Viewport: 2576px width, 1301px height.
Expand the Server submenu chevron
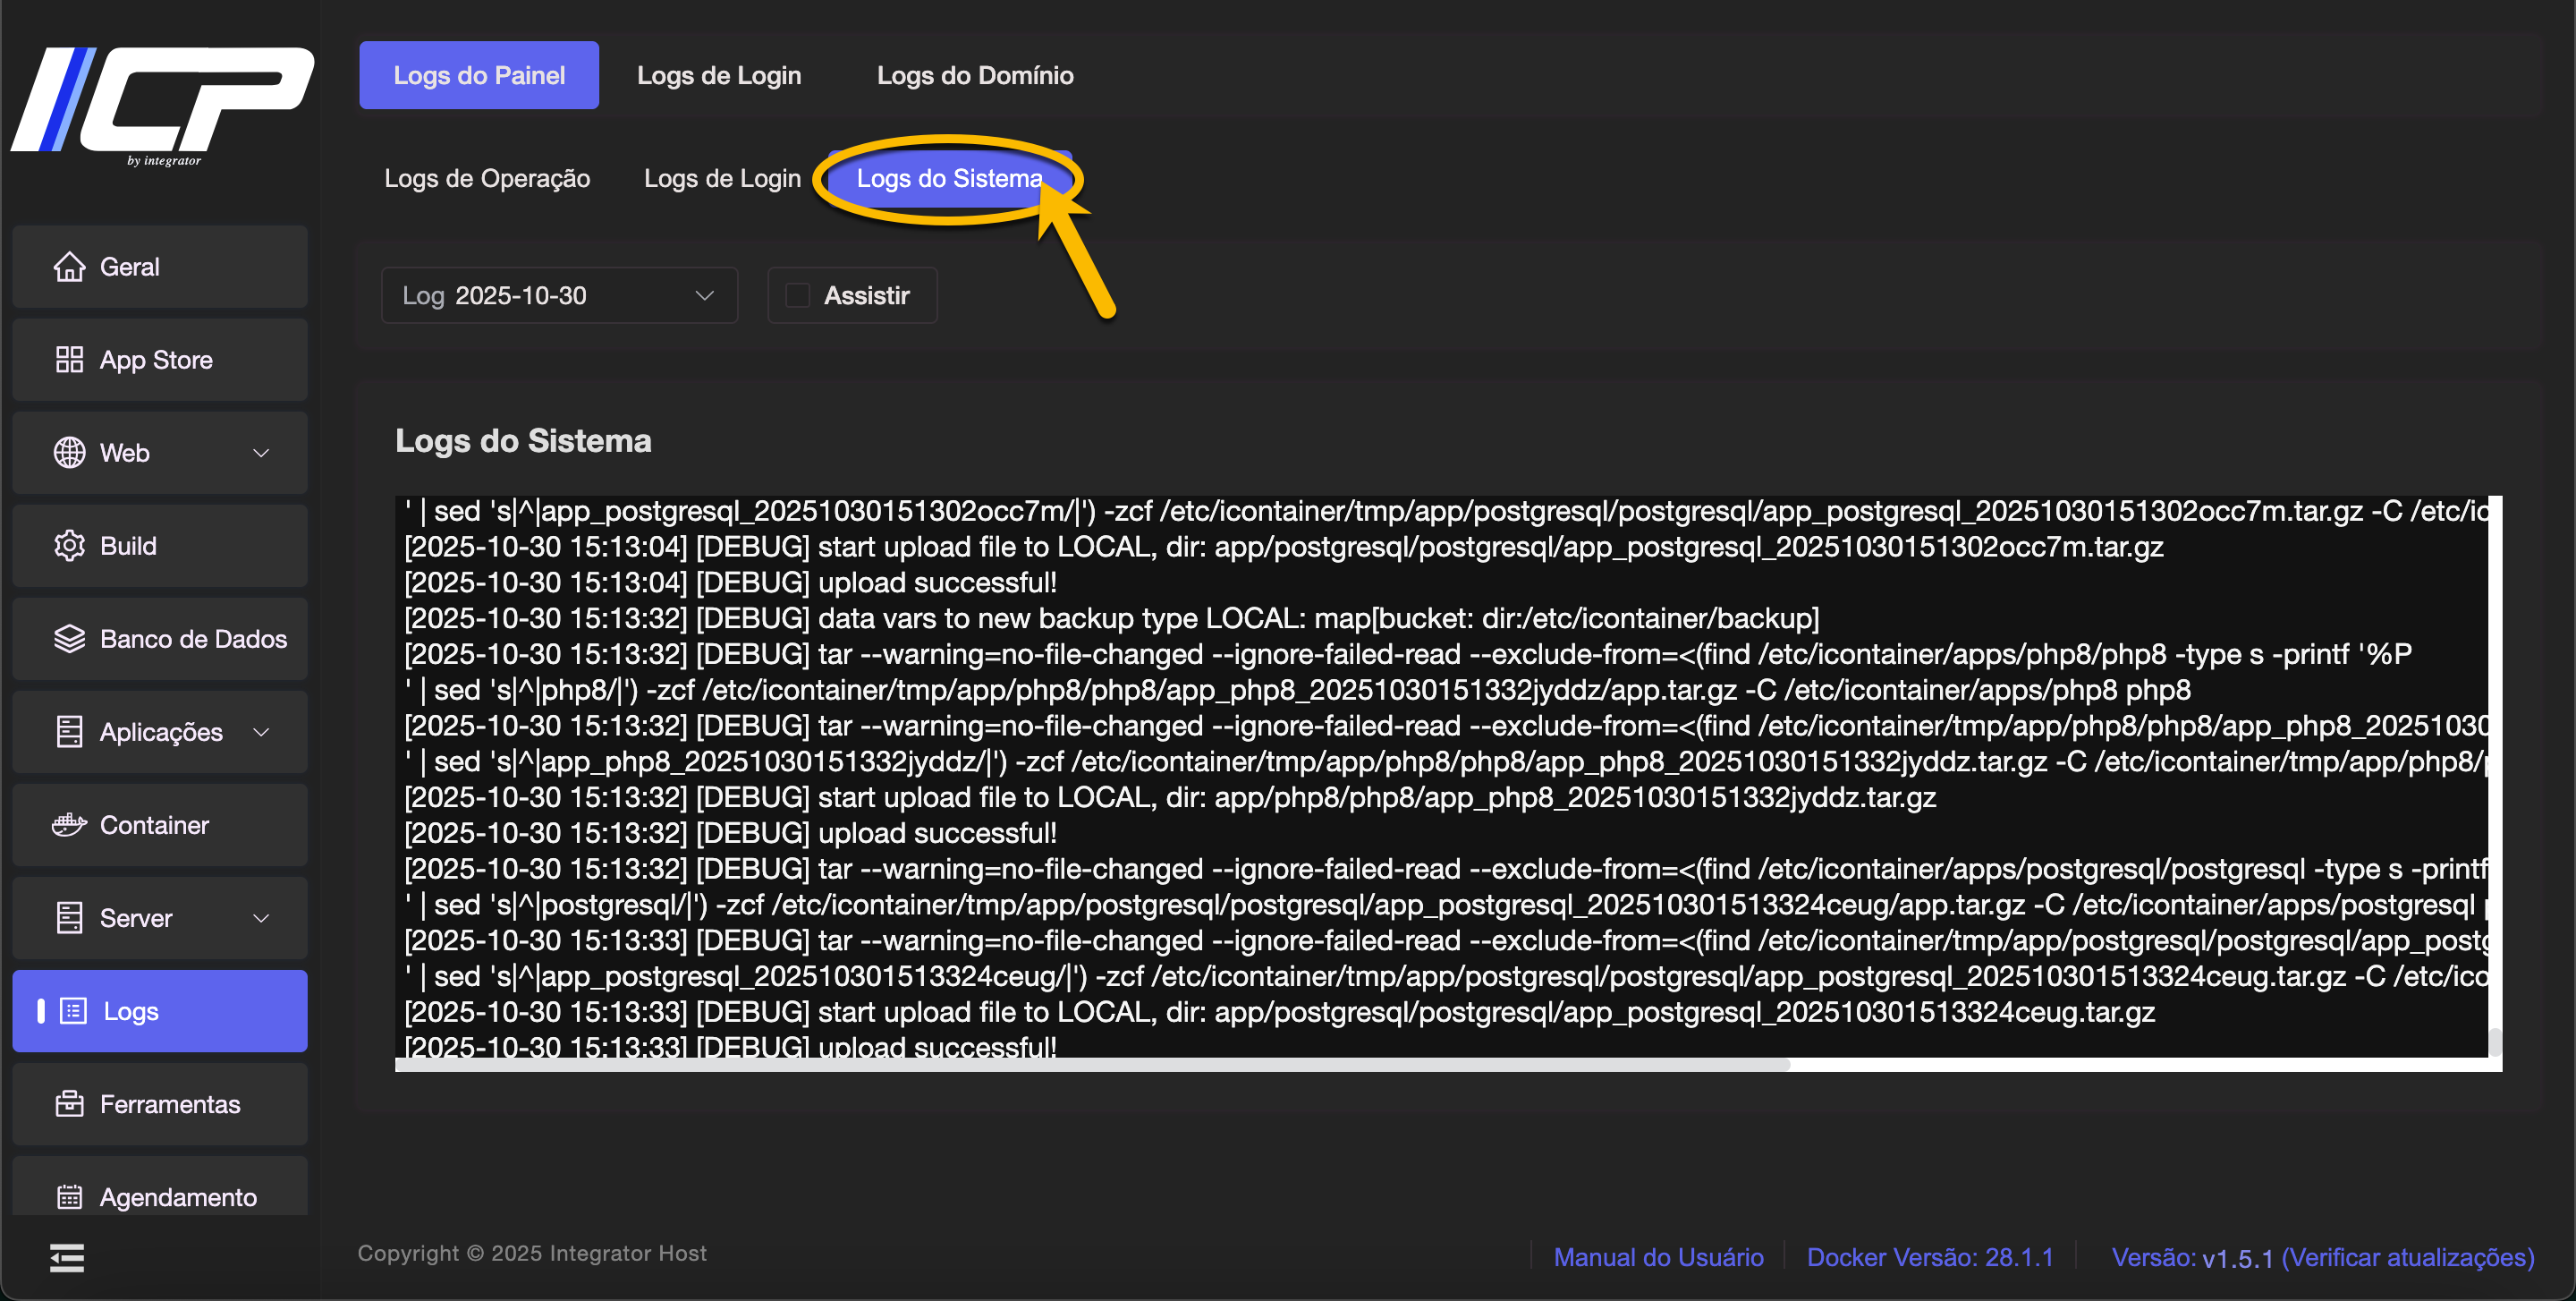pos(261,918)
